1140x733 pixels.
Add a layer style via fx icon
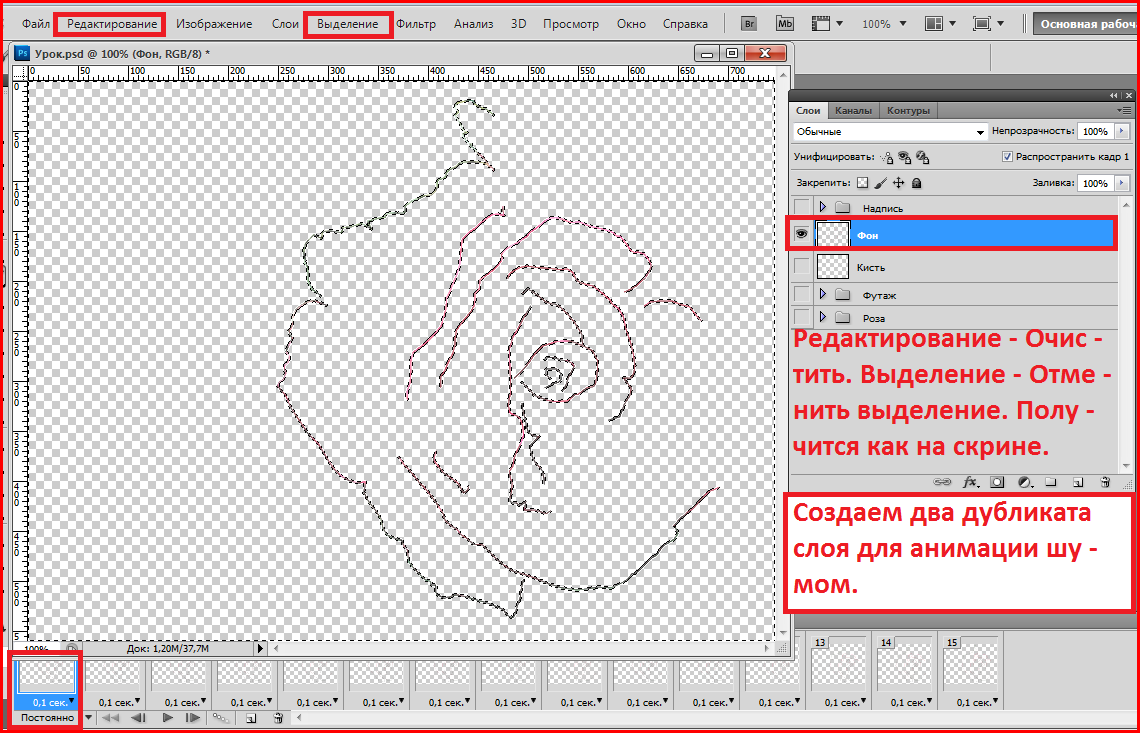coord(971,482)
